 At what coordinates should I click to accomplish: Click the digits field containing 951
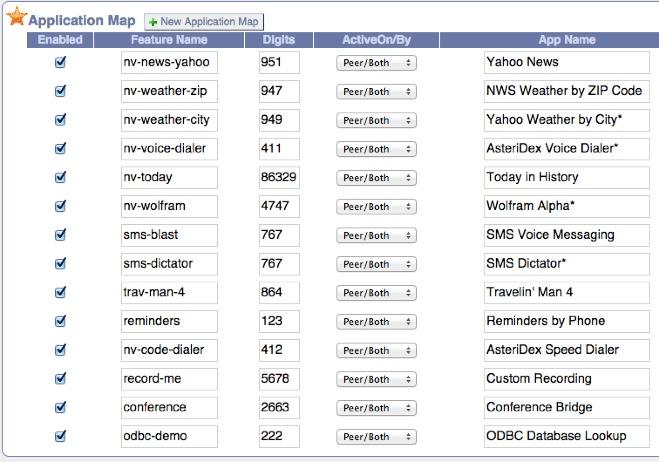[x=279, y=62]
